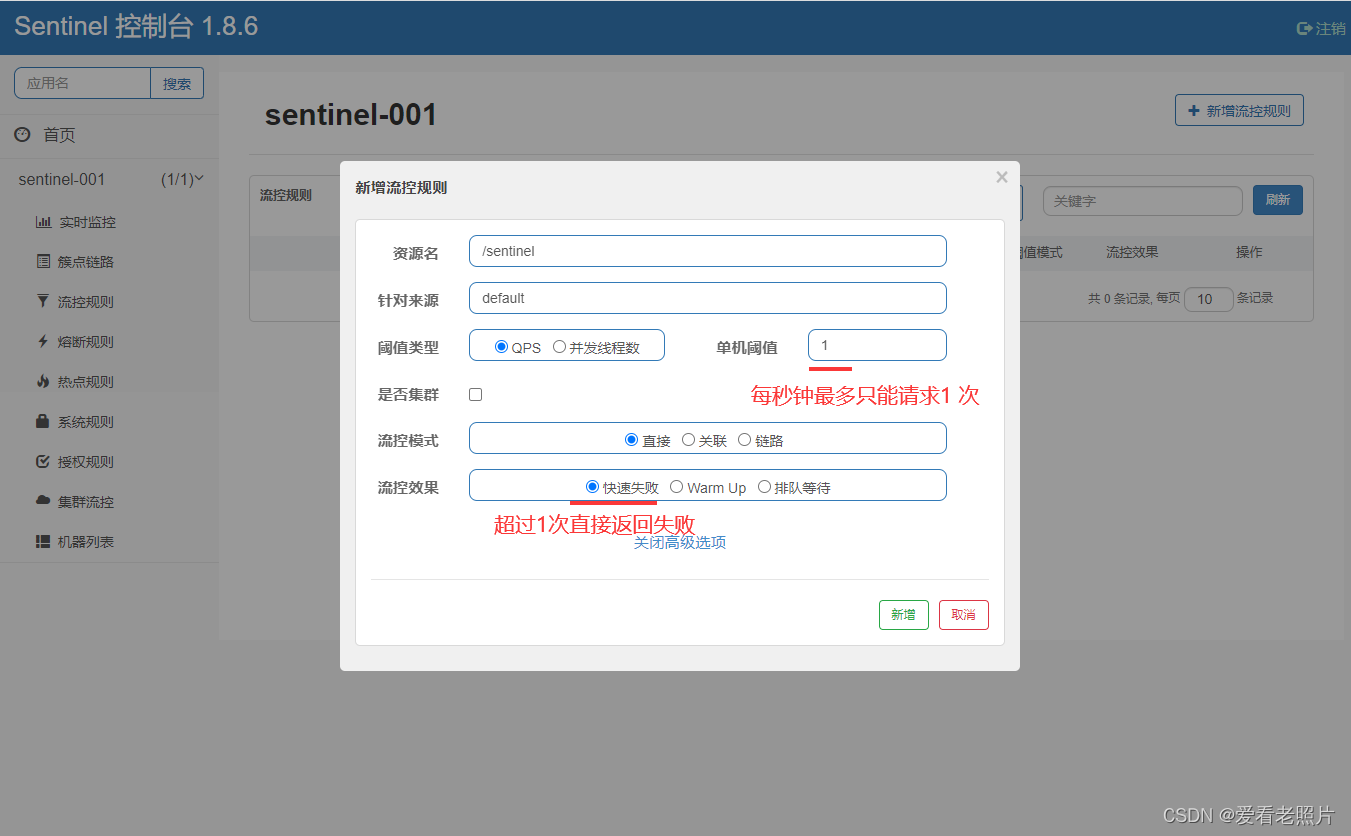Click the 单机阈值 input field
Screen dimensions: 1351x836
click(877, 345)
